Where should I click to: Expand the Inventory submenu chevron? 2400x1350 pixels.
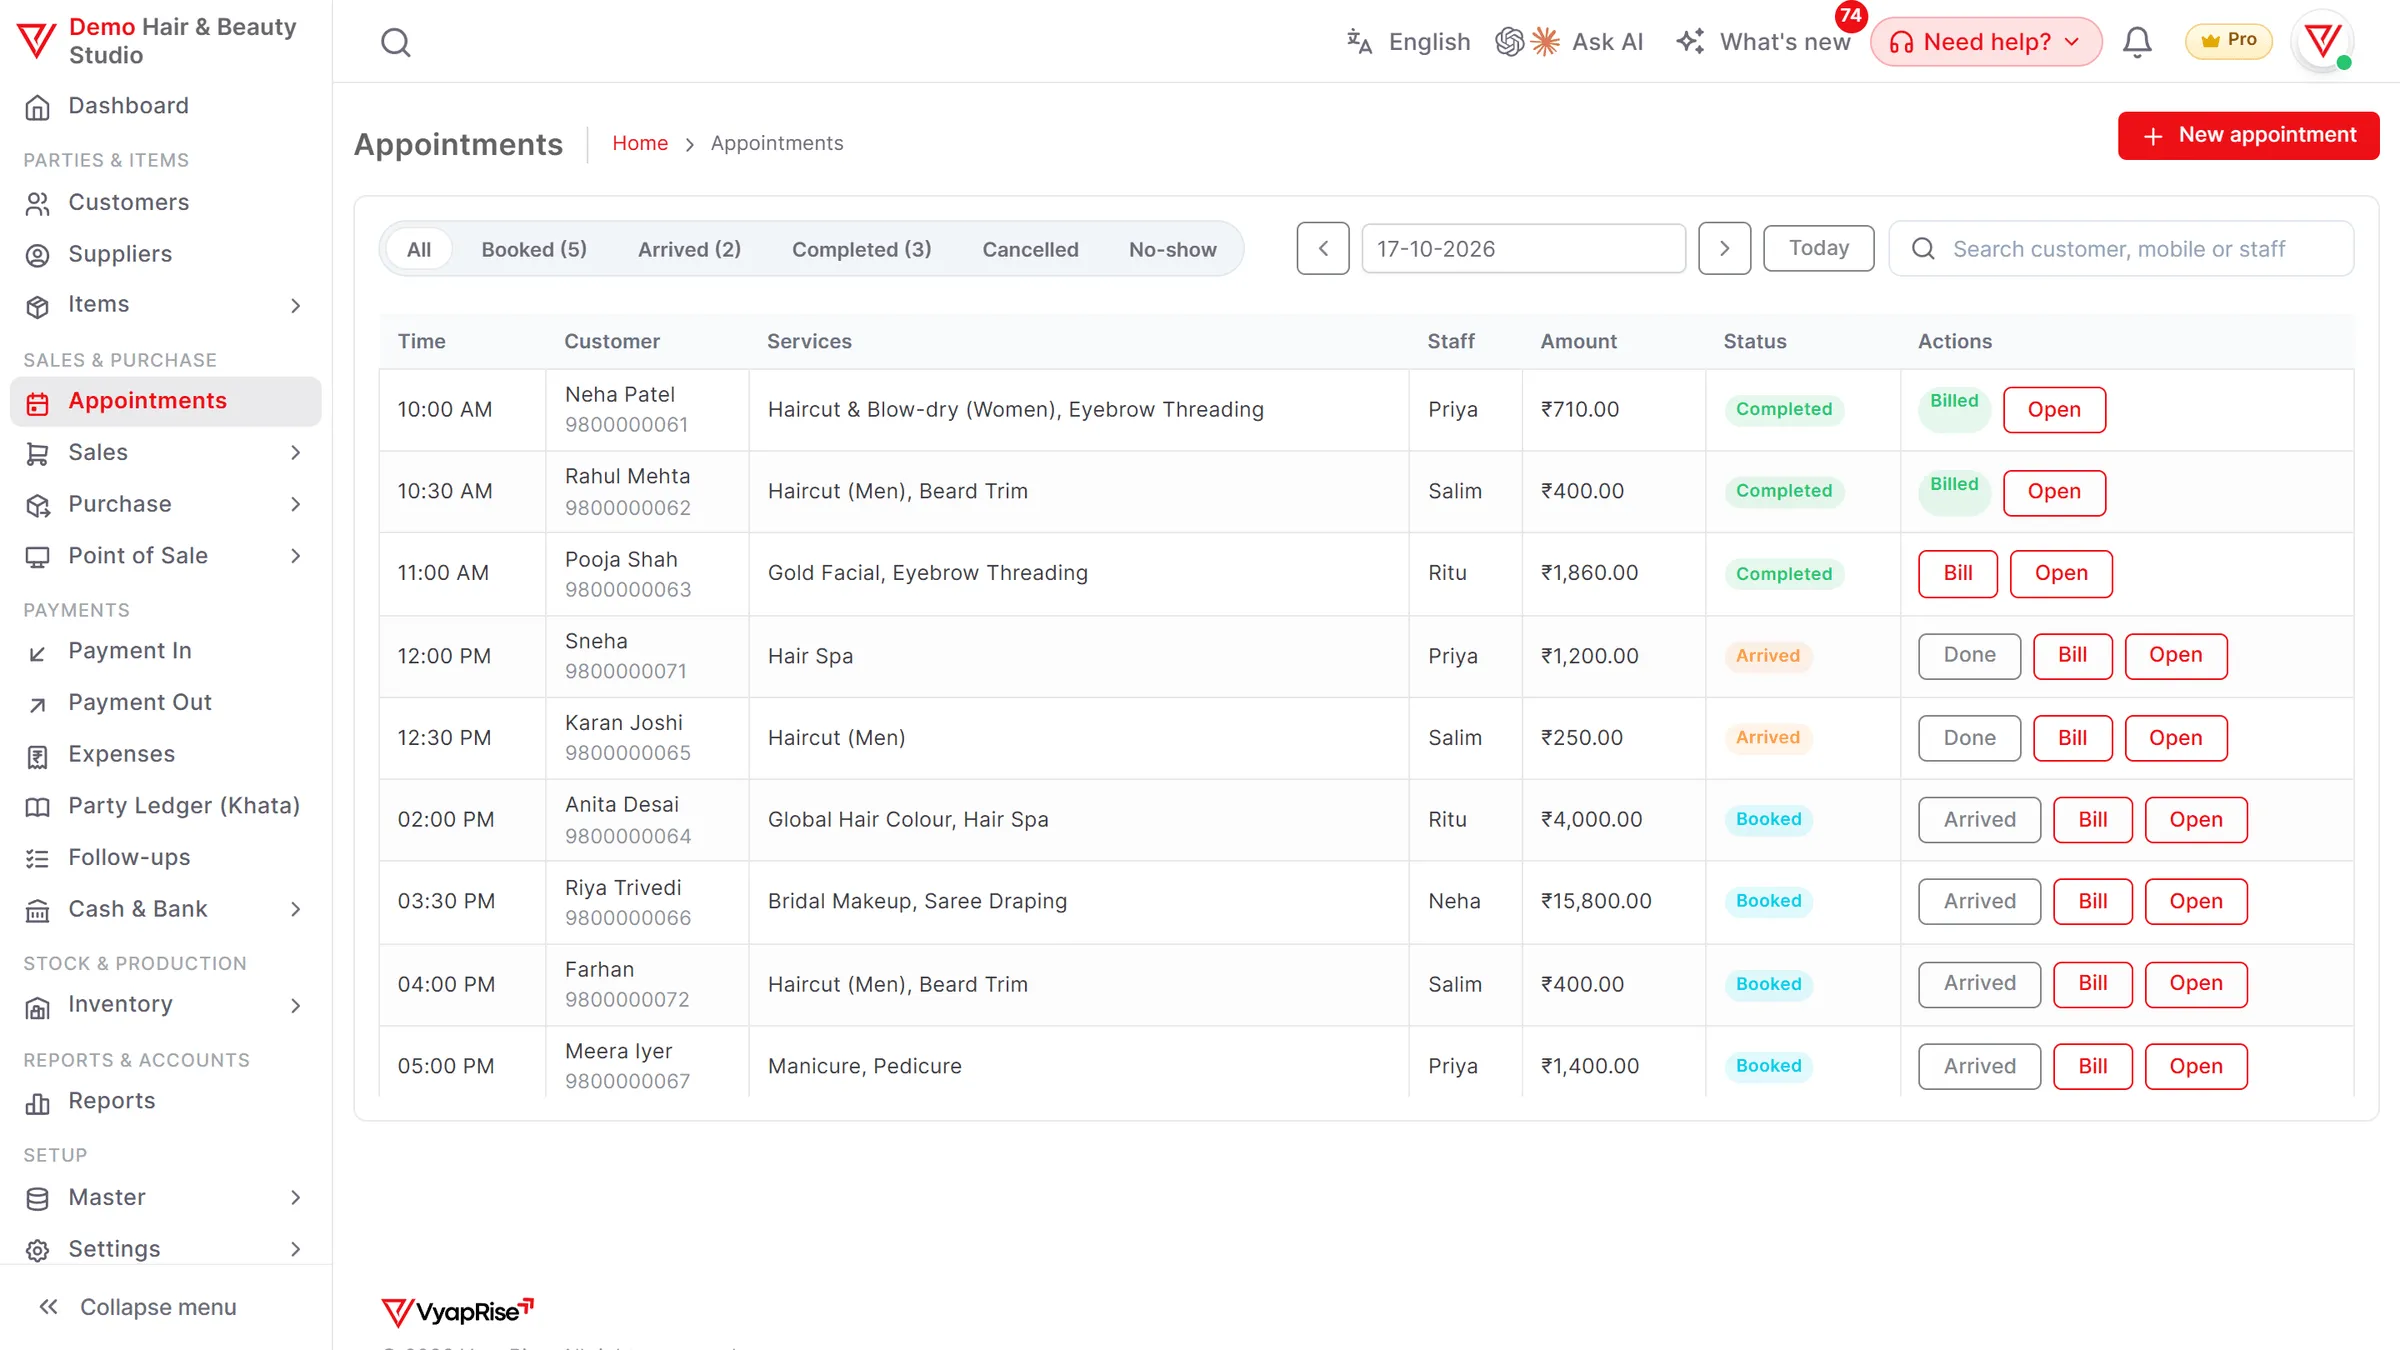pyautogui.click(x=295, y=1005)
